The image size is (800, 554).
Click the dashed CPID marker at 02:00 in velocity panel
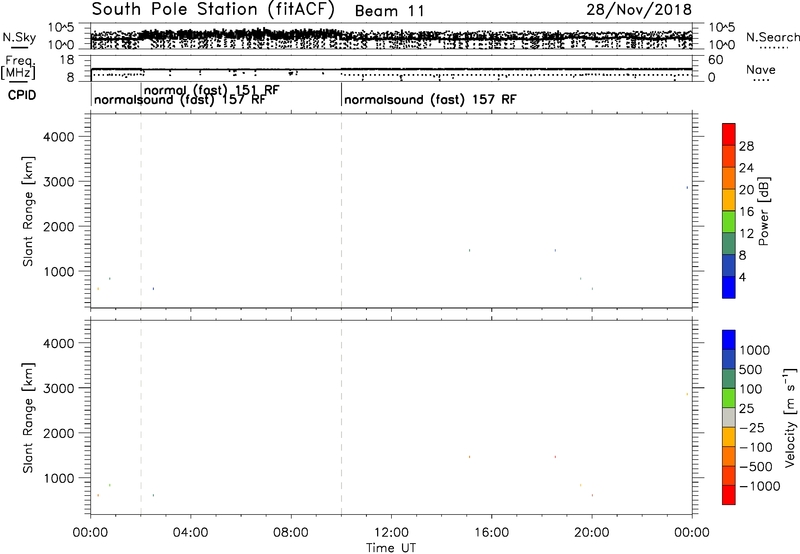pos(141,418)
